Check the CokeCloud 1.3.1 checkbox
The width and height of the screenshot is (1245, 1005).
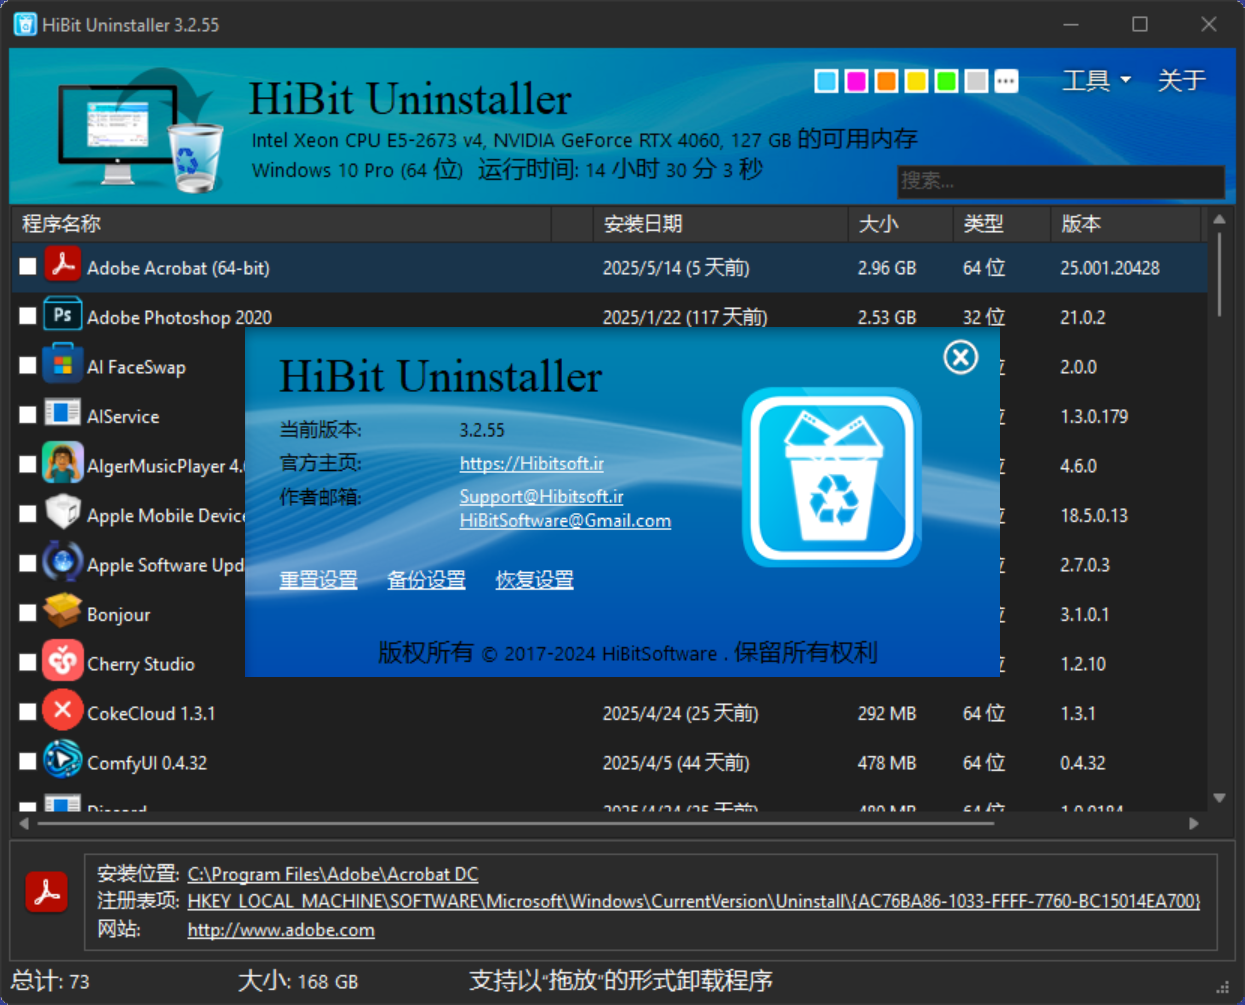pos(28,712)
